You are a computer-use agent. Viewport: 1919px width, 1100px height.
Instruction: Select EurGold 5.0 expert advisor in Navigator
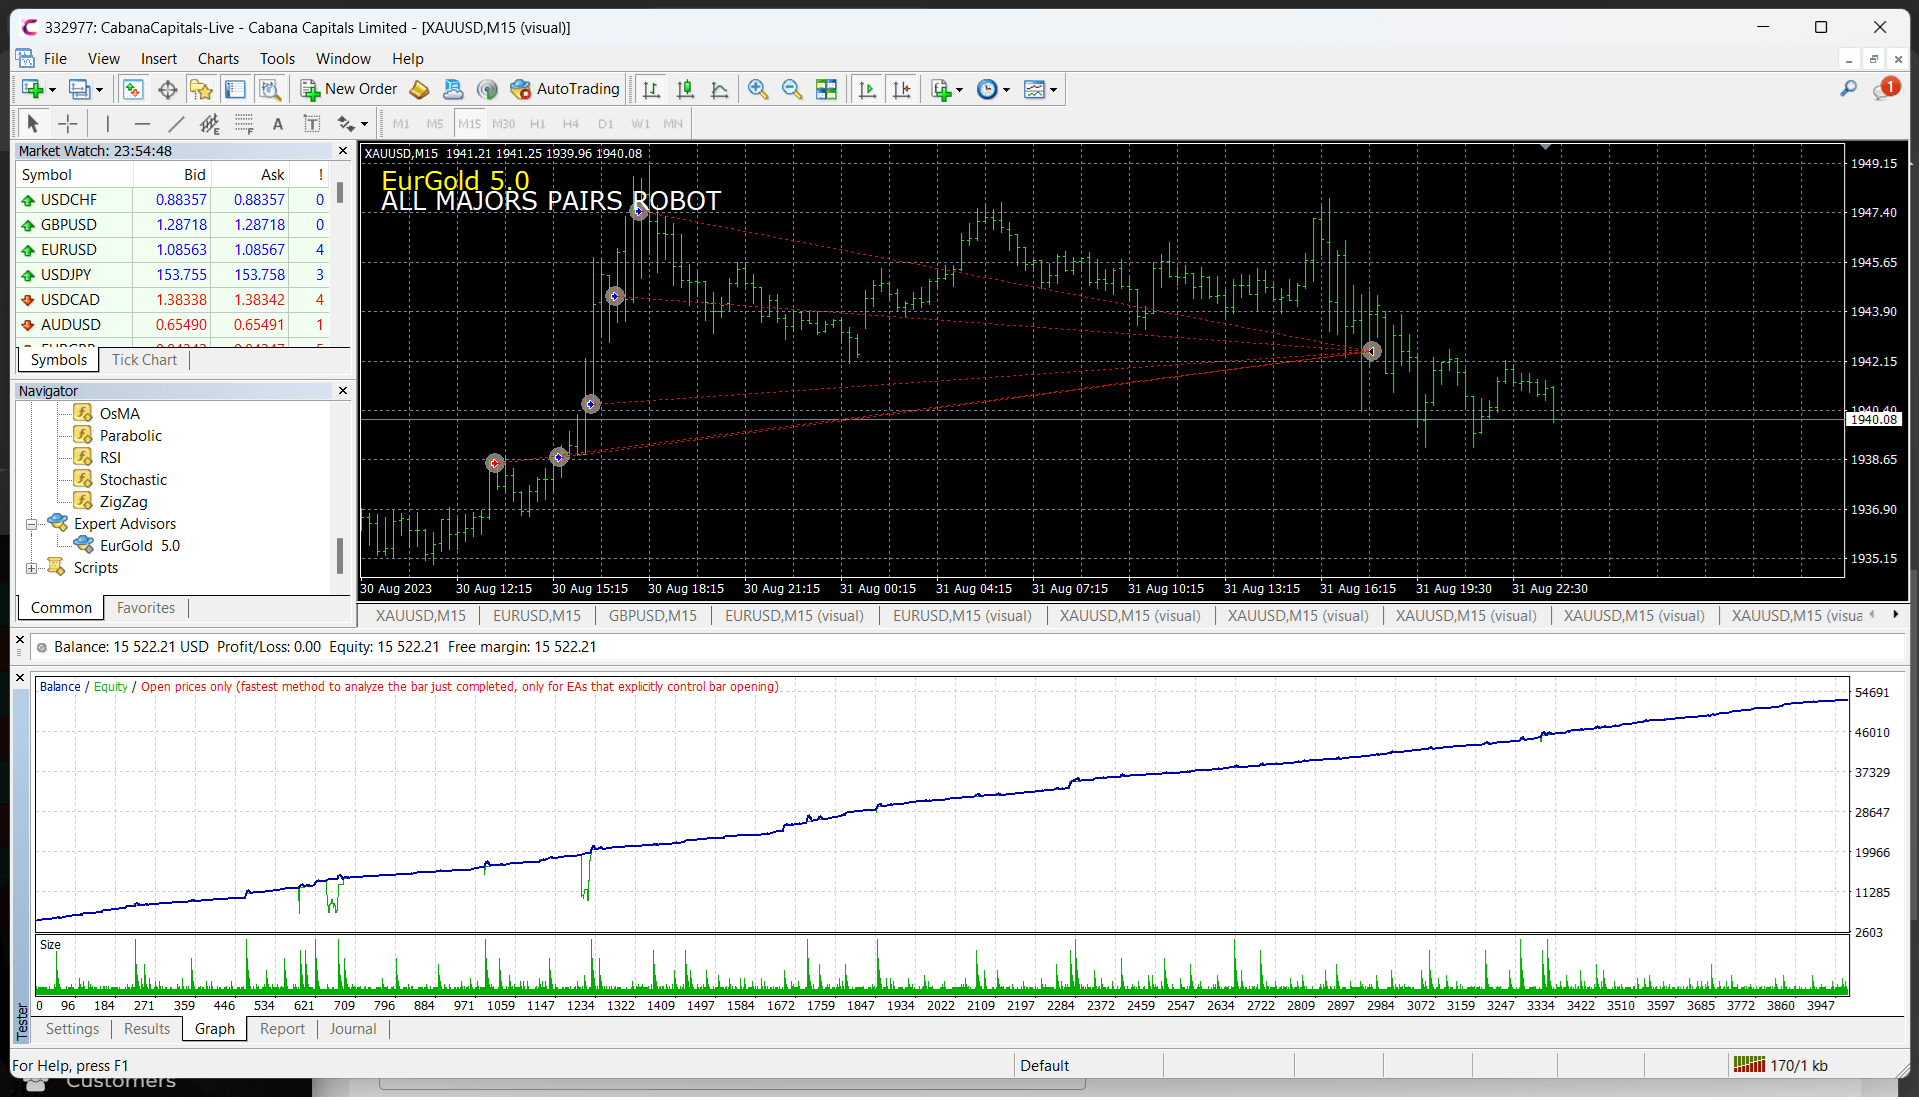[139, 546]
